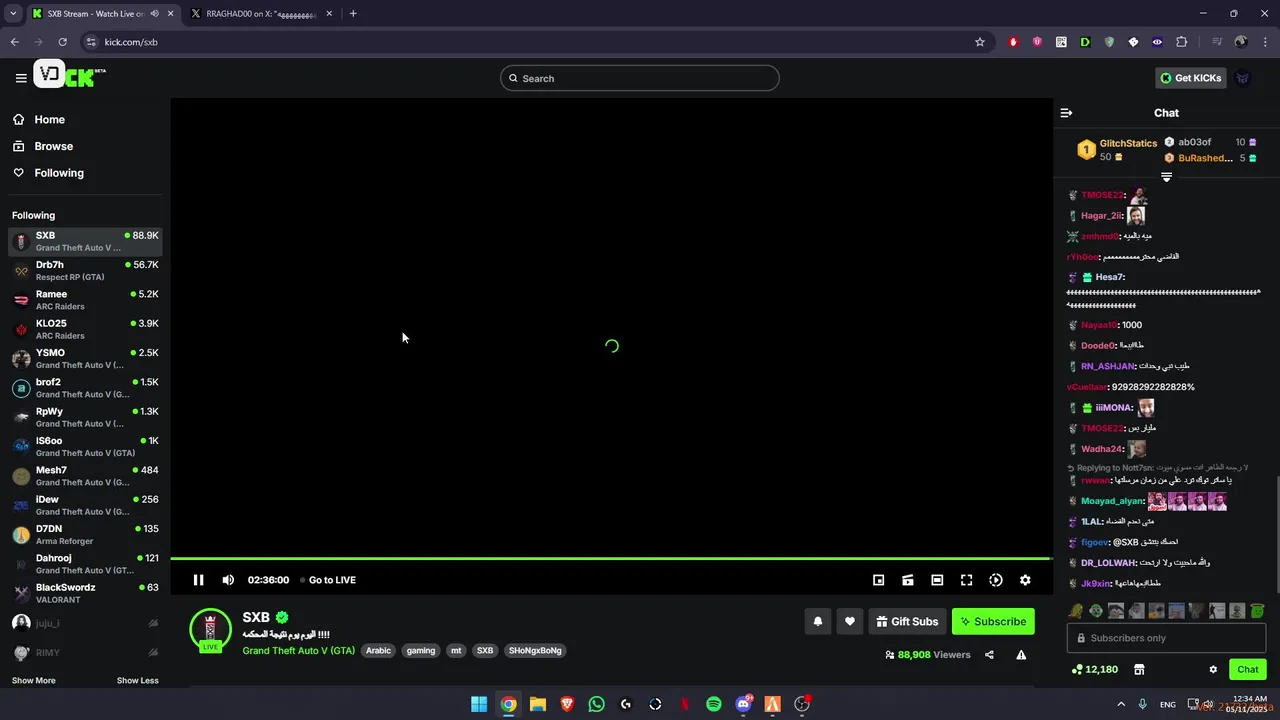The height and width of the screenshot is (720, 1280).
Task: Open Ramee channel in Following list
Action: 85,300
